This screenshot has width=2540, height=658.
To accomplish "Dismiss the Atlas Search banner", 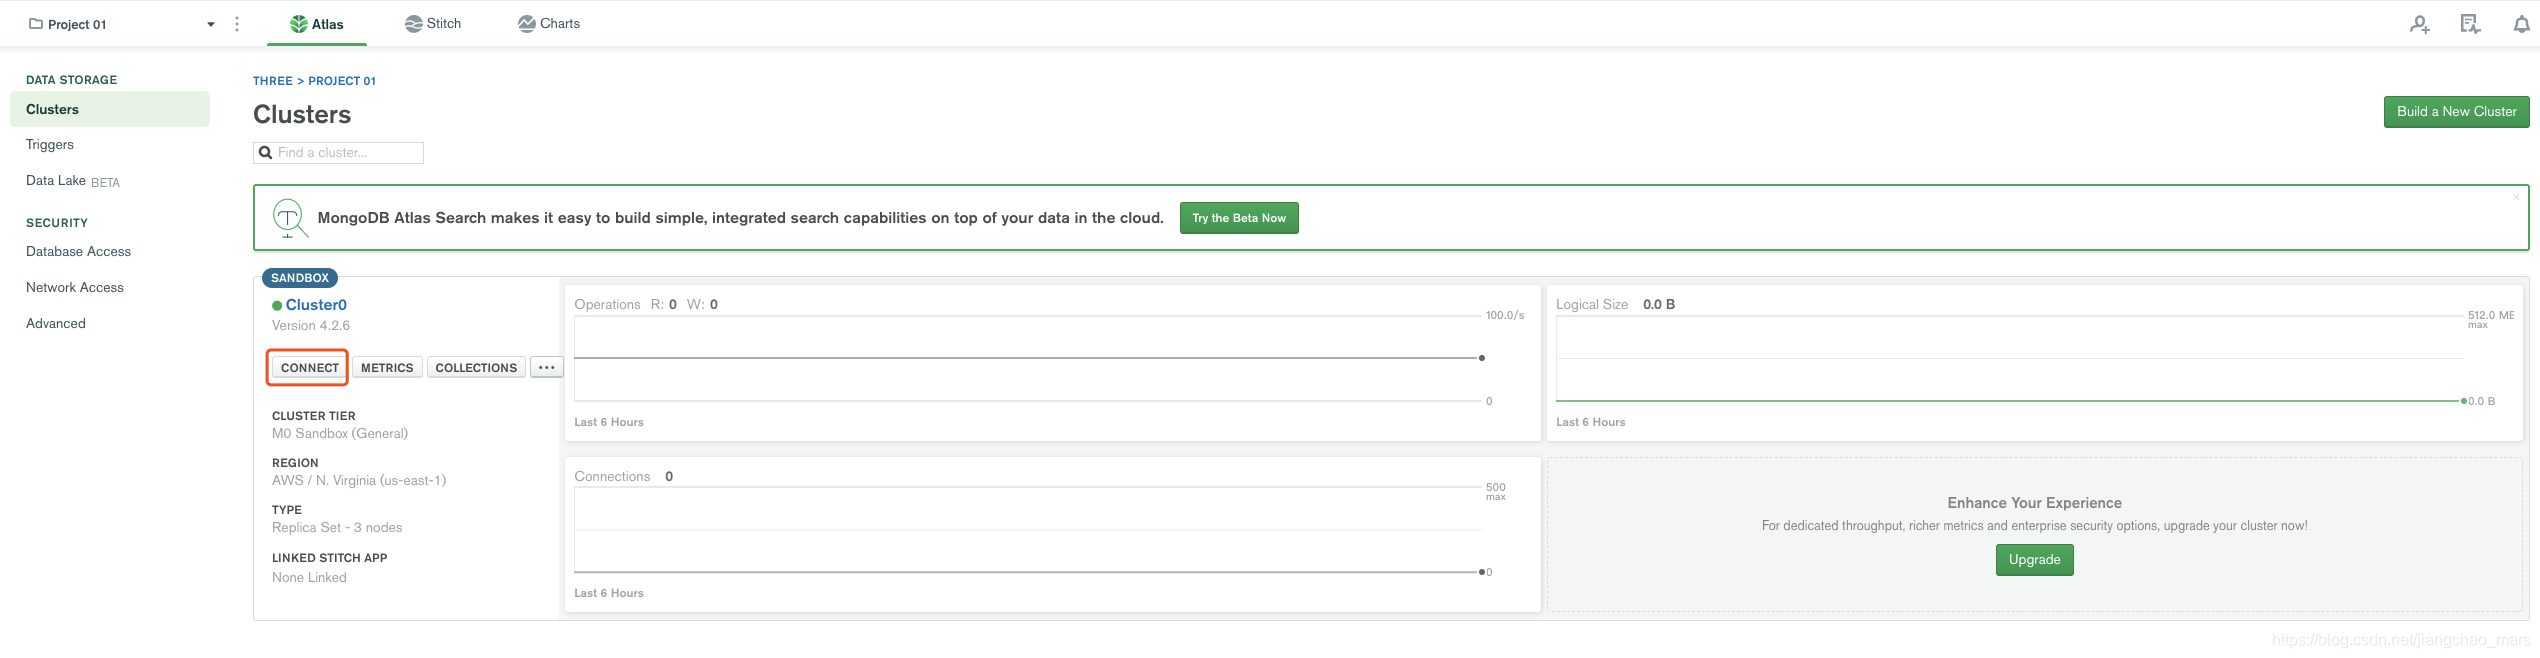I will tap(2517, 197).
